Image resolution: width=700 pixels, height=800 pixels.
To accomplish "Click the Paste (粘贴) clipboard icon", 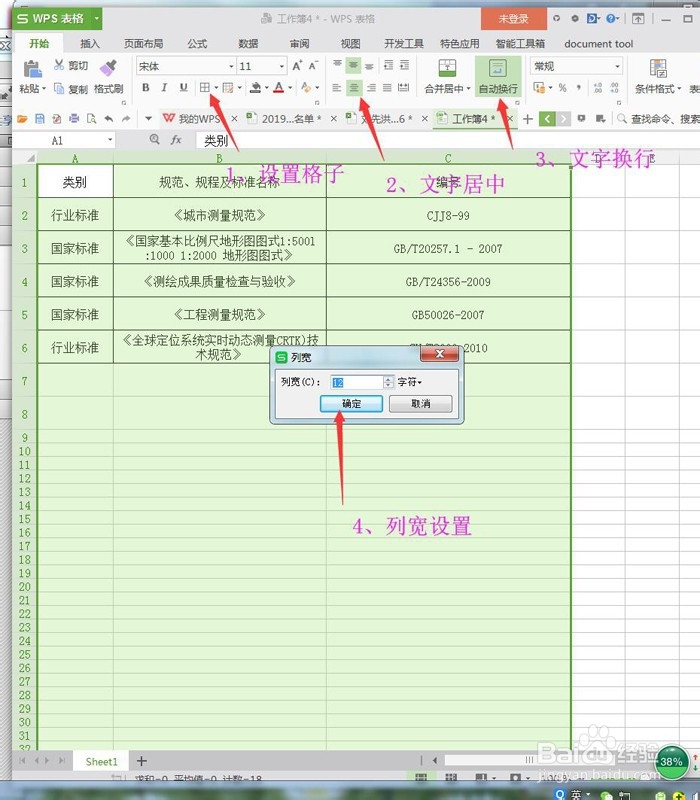I will [32, 69].
